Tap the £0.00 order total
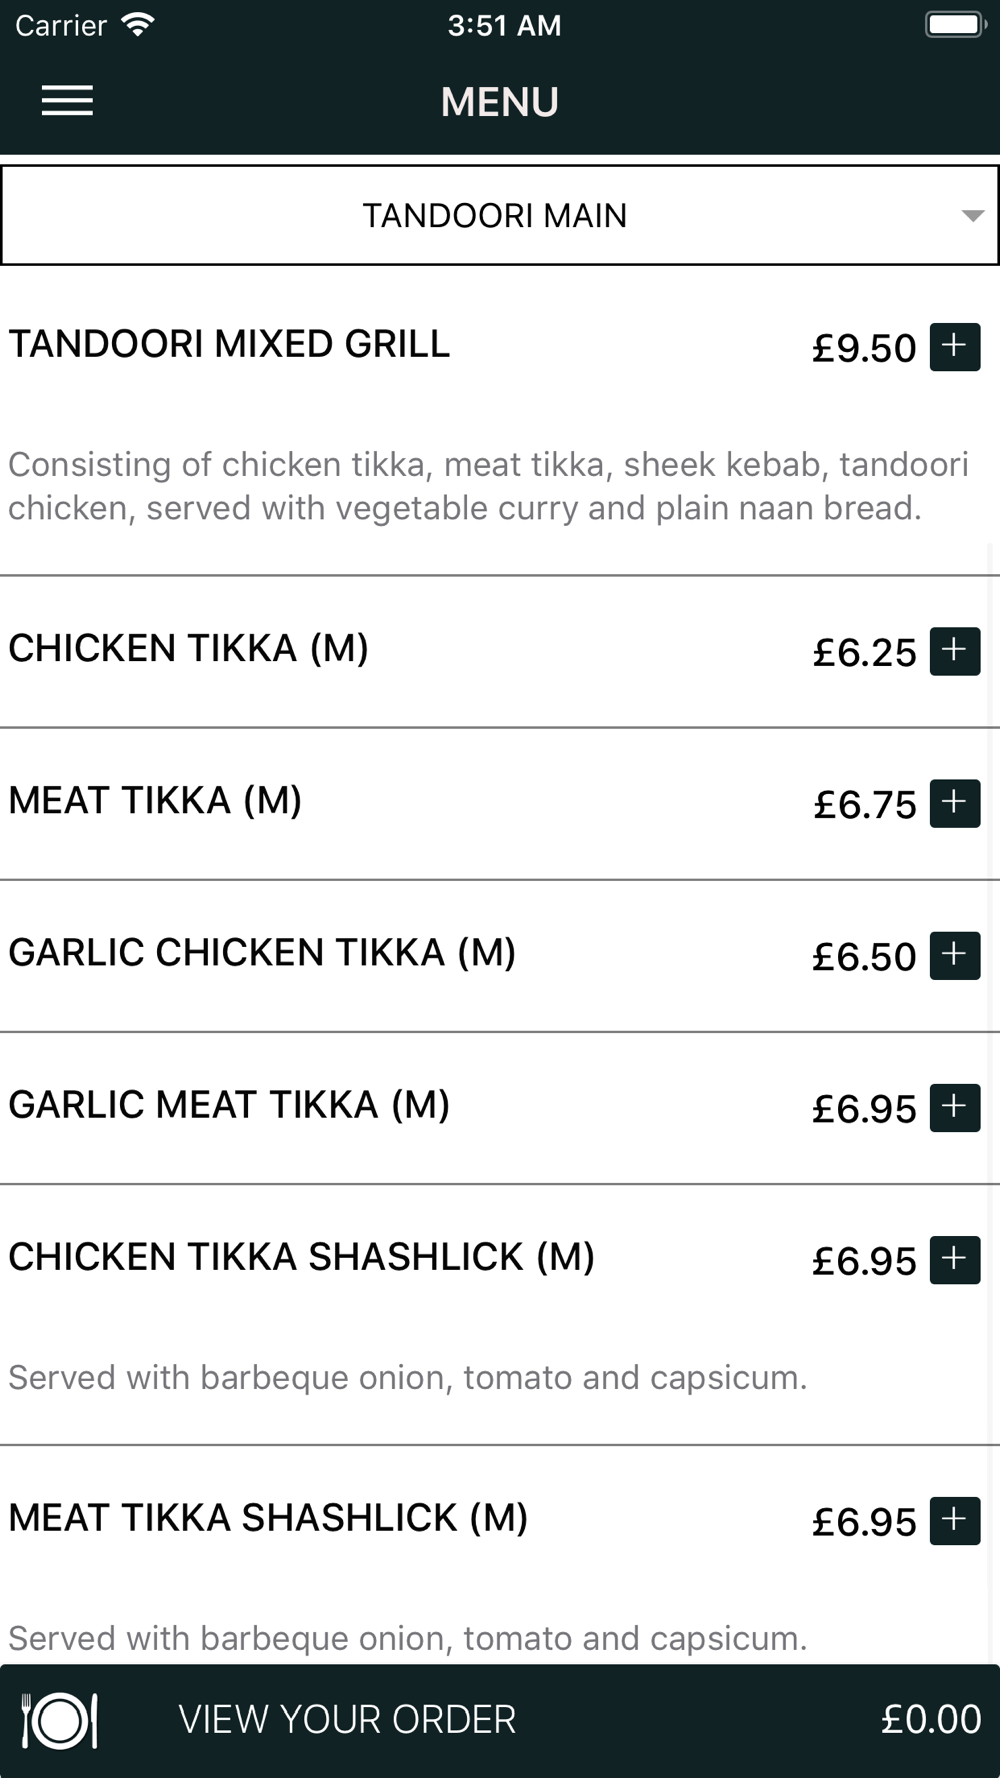1000x1778 pixels. pyautogui.click(x=931, y=1720)
